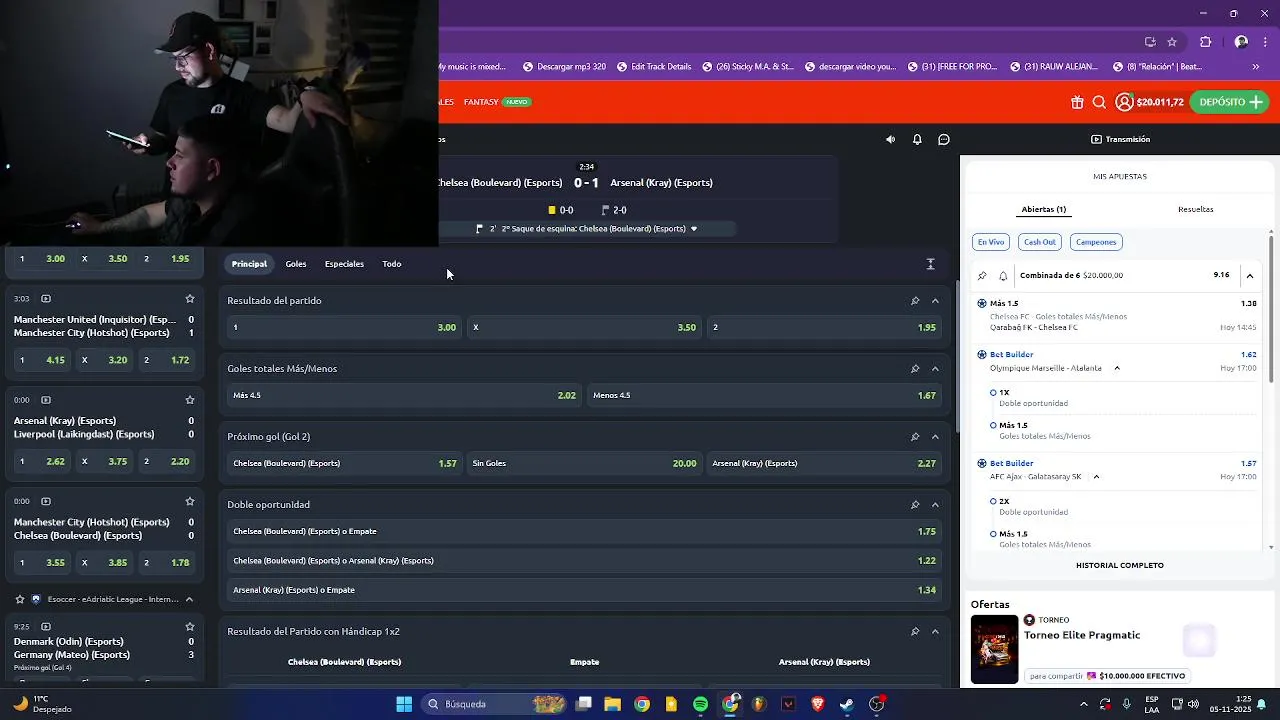This screenshot has width=1280, height=720.
Task: Collapse the Próximo gol (Gol 2) section
Action: [x=935, y=437]
